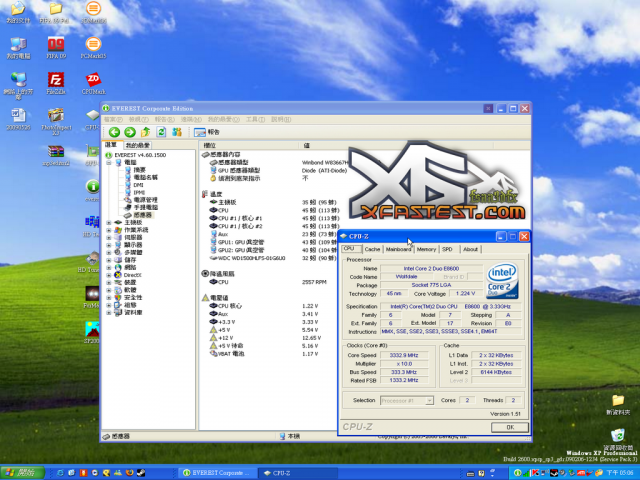The image size is (640, 480).
Task: Click the EVEREST Corporate taskbar button
Action: pyautogui.click(x=217, y=473)
